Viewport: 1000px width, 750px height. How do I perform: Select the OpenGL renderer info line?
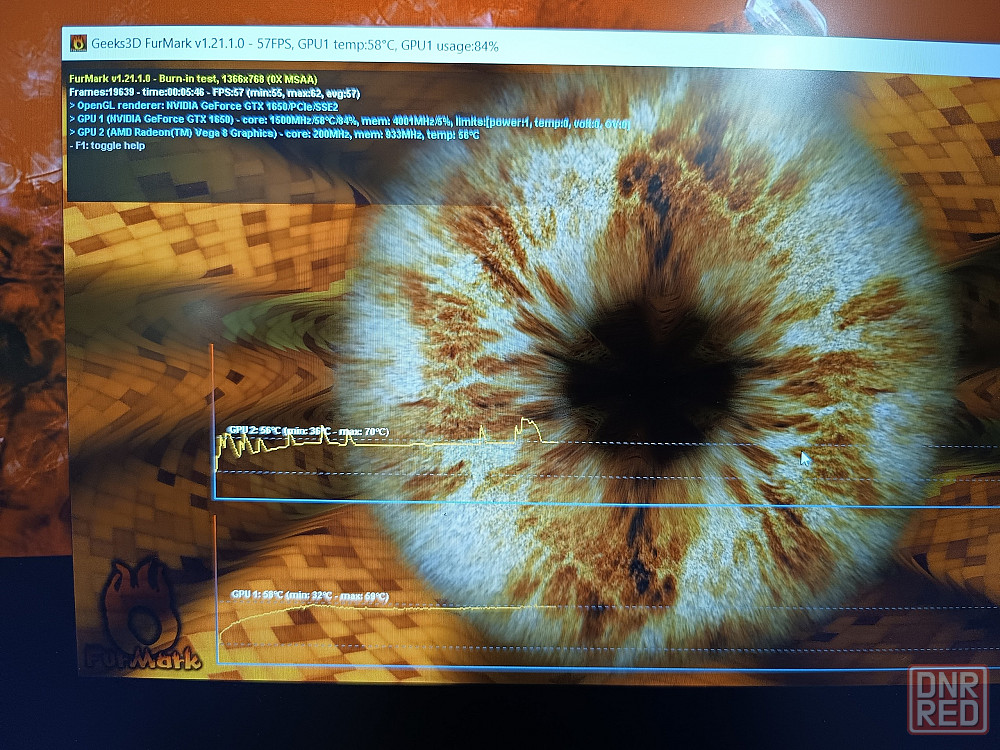point(212,105)
